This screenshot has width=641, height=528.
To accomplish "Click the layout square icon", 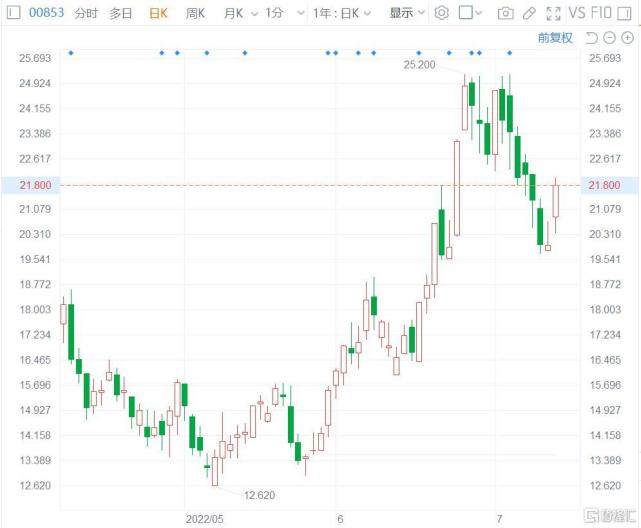I will (x=466, y=13).
